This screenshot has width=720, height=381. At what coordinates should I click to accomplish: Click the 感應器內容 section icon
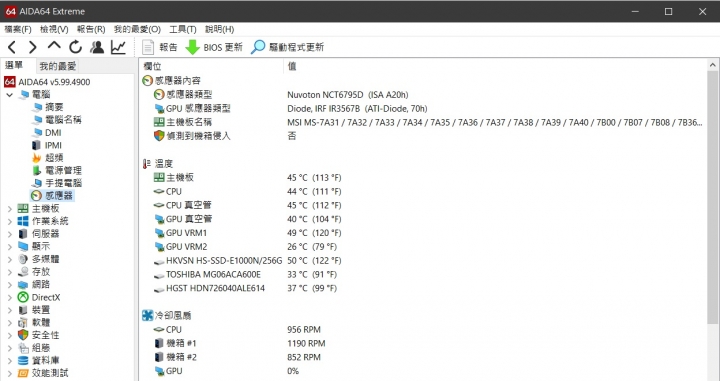(x=147, y=81)
